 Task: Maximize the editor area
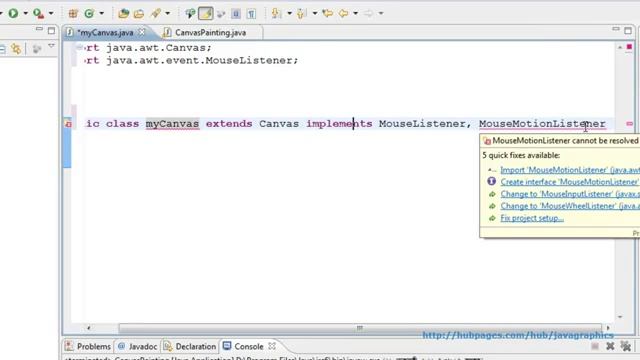(x=628, y=30)
